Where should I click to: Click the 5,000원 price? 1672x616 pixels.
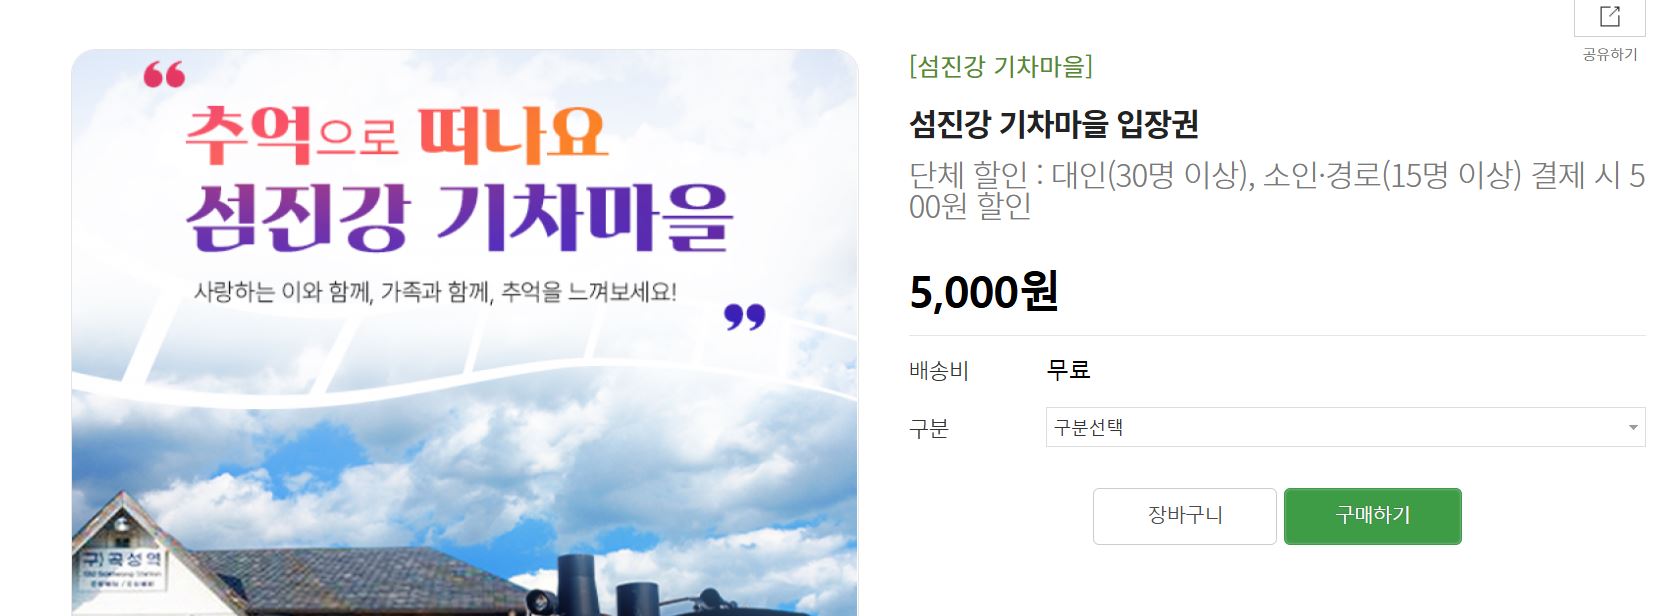tap(984, 292)
